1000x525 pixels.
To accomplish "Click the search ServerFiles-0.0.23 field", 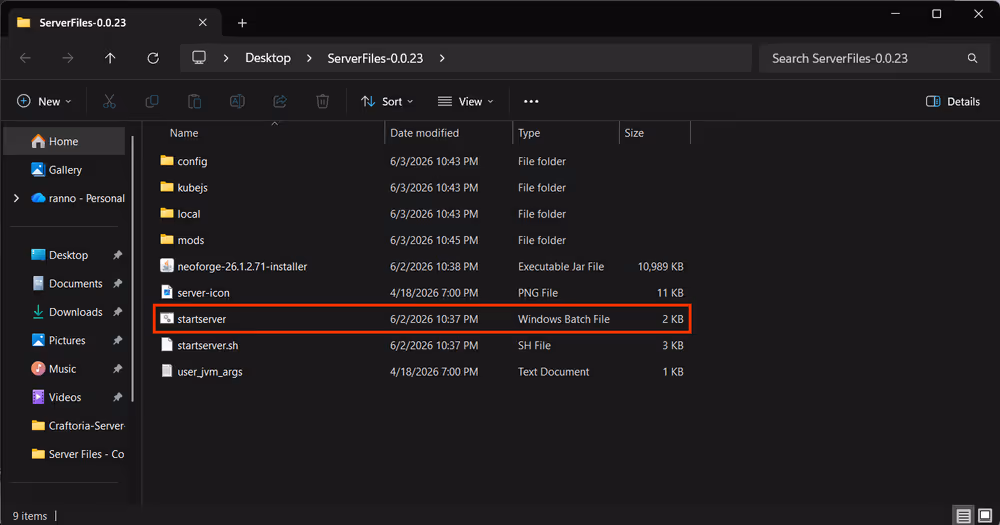I will (872, 58).
